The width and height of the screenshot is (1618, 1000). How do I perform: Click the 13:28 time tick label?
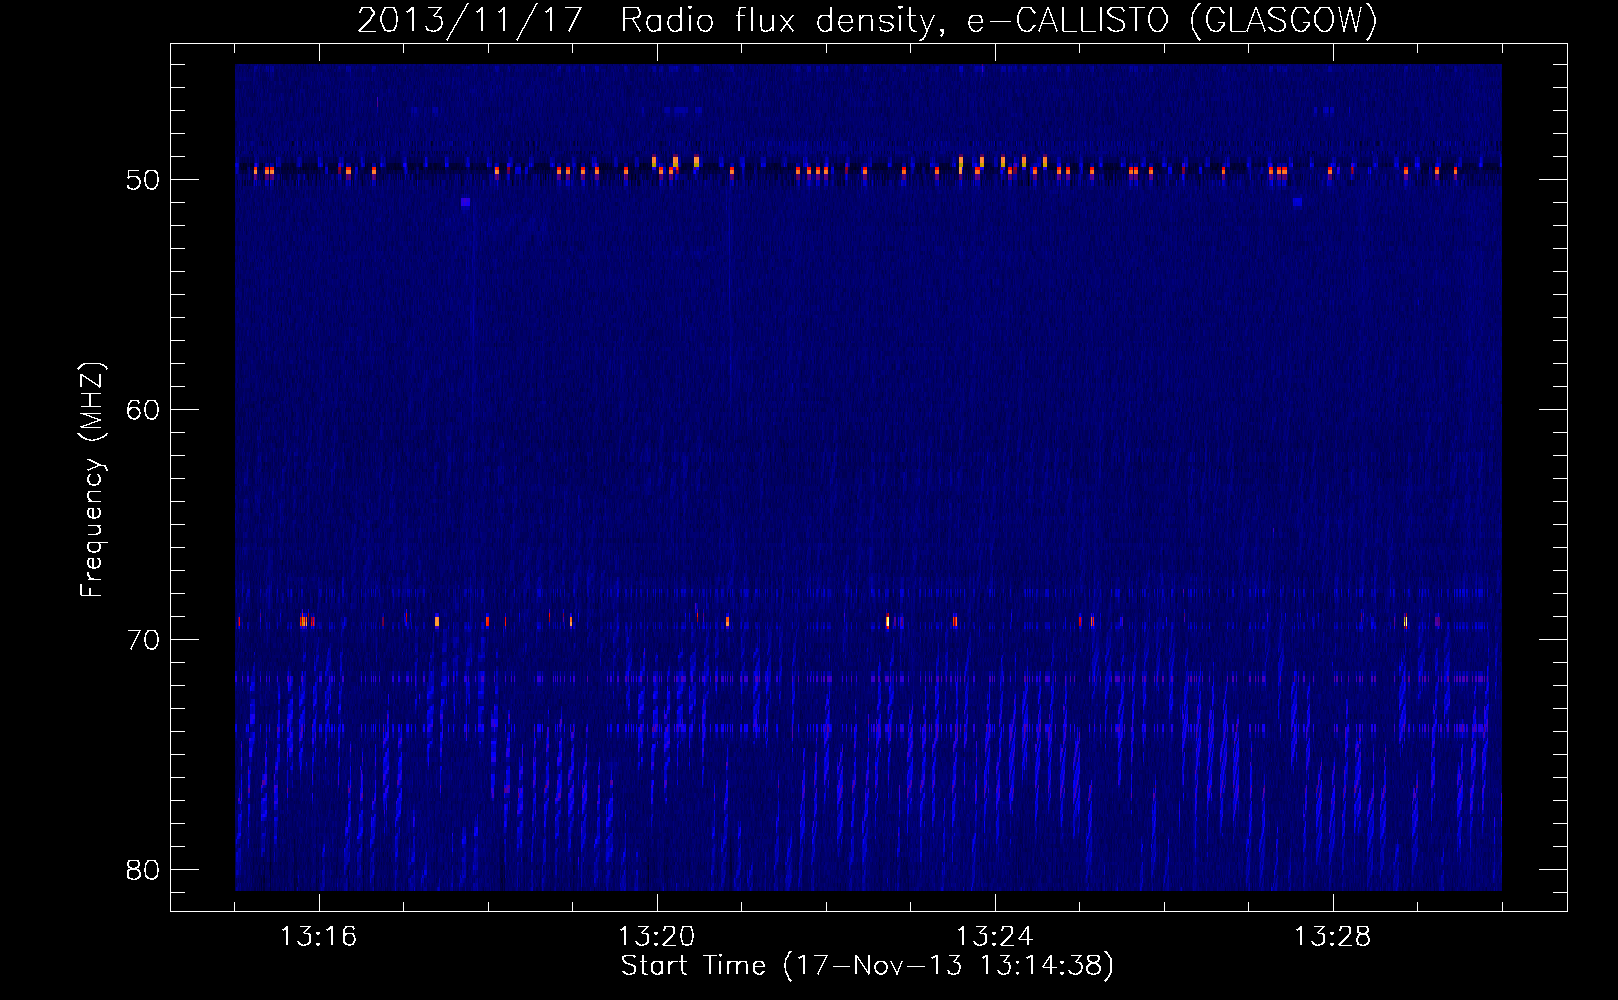[1332, 937]
